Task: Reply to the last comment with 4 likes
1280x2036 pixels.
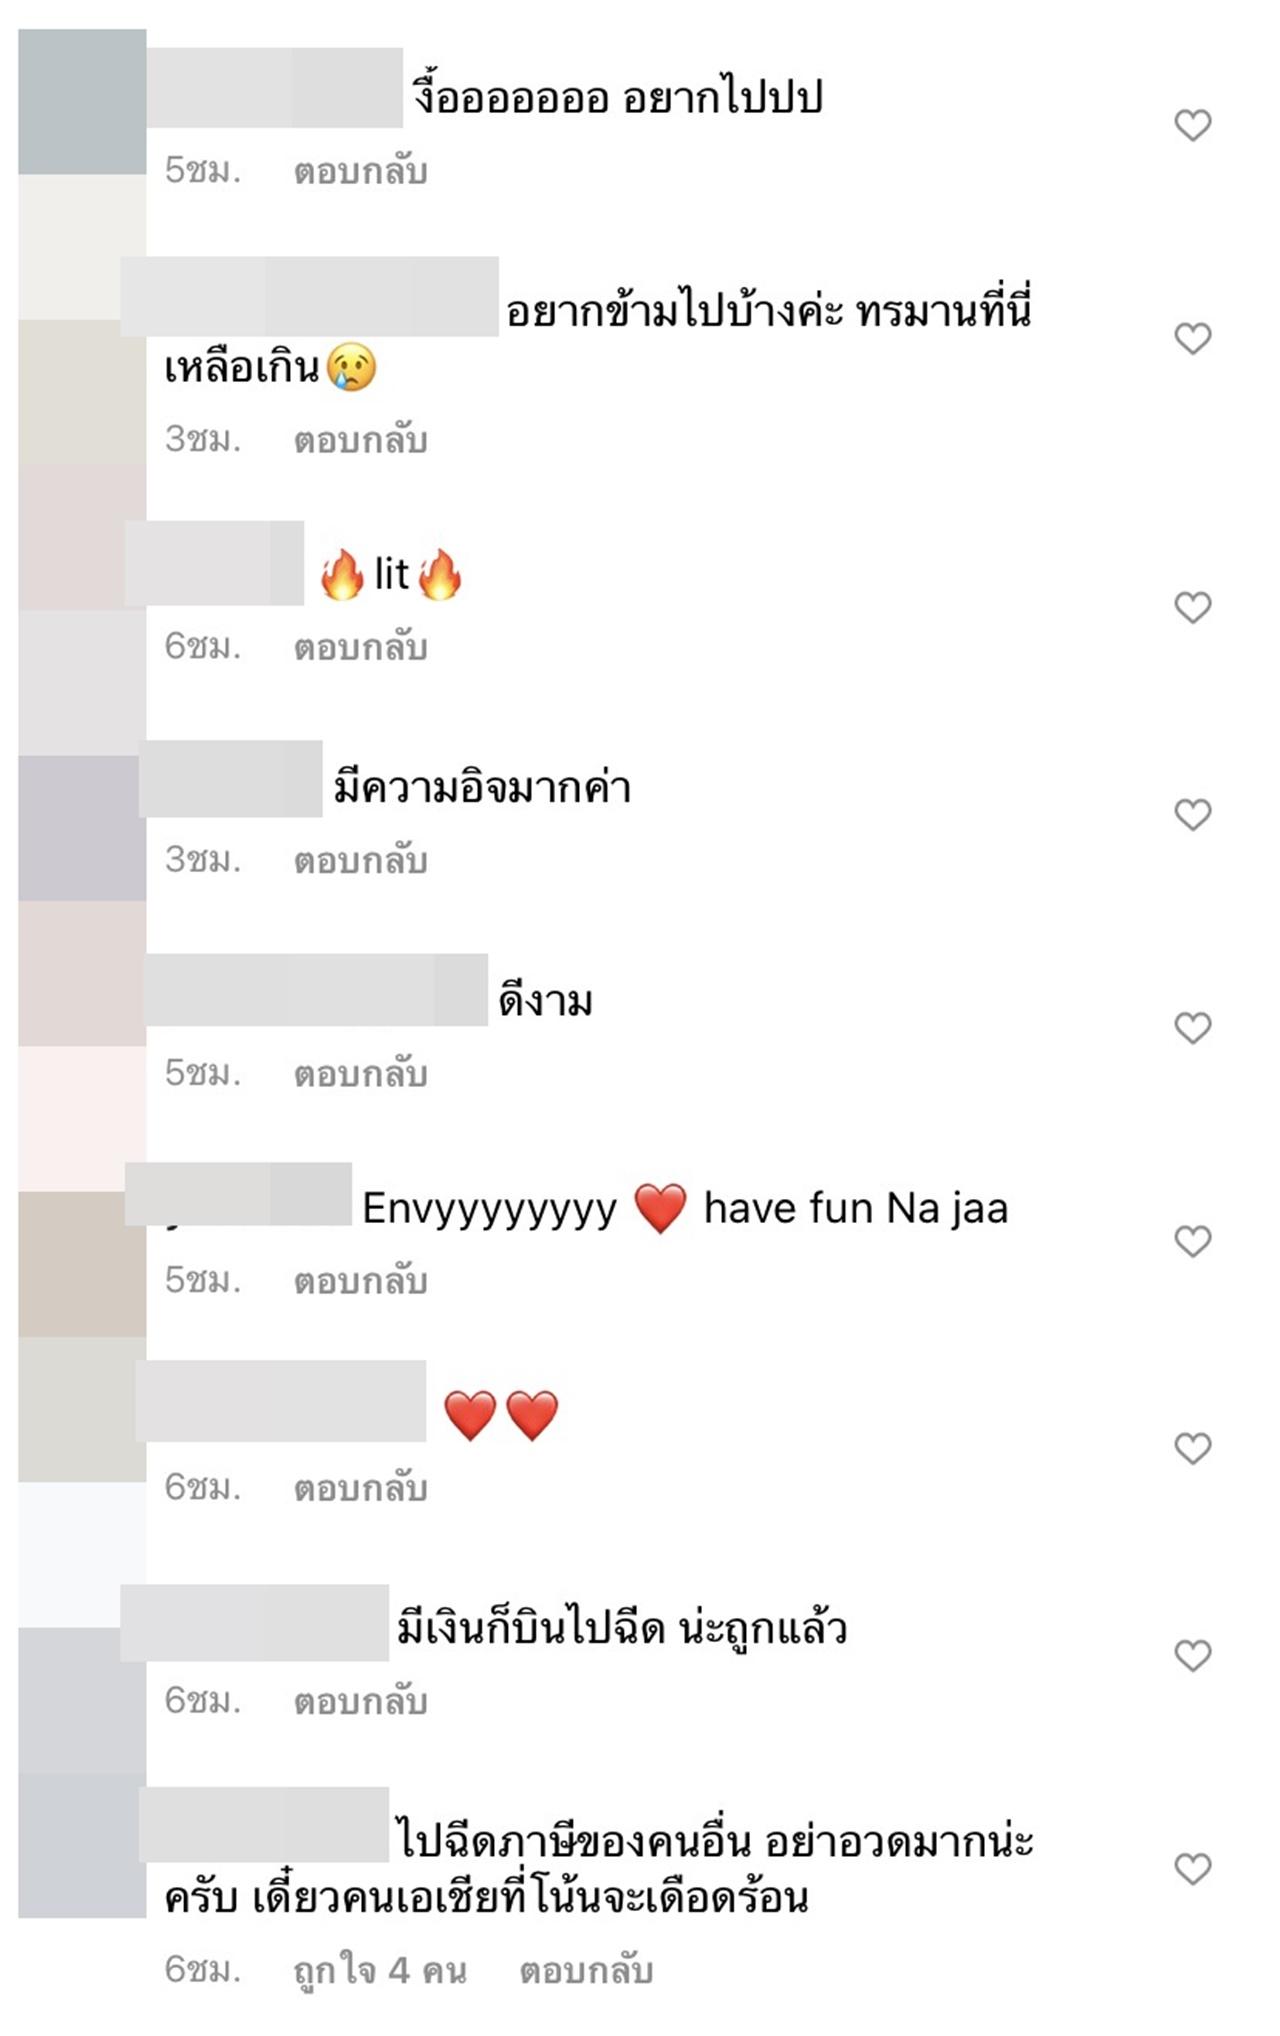Action: (586, 1971)
